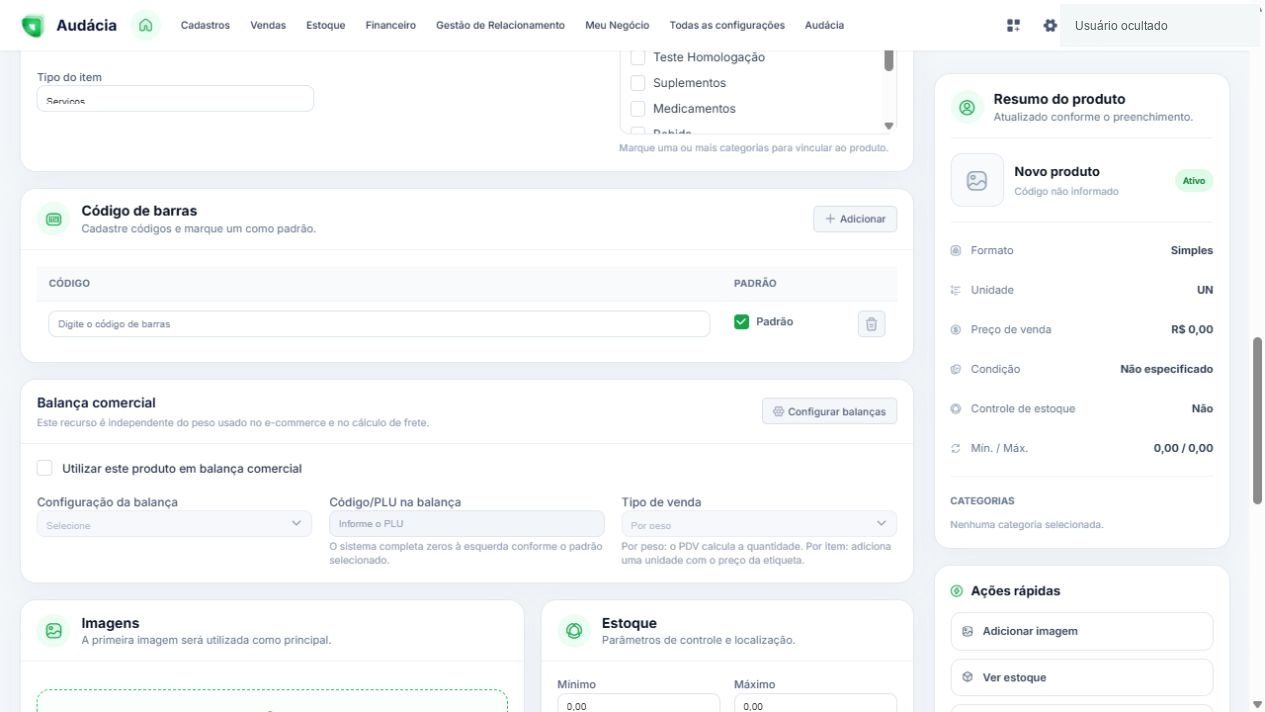1265x712 pixels.
Task: Click the Adicionar imagem quick action
Action: pos(1081,631)
